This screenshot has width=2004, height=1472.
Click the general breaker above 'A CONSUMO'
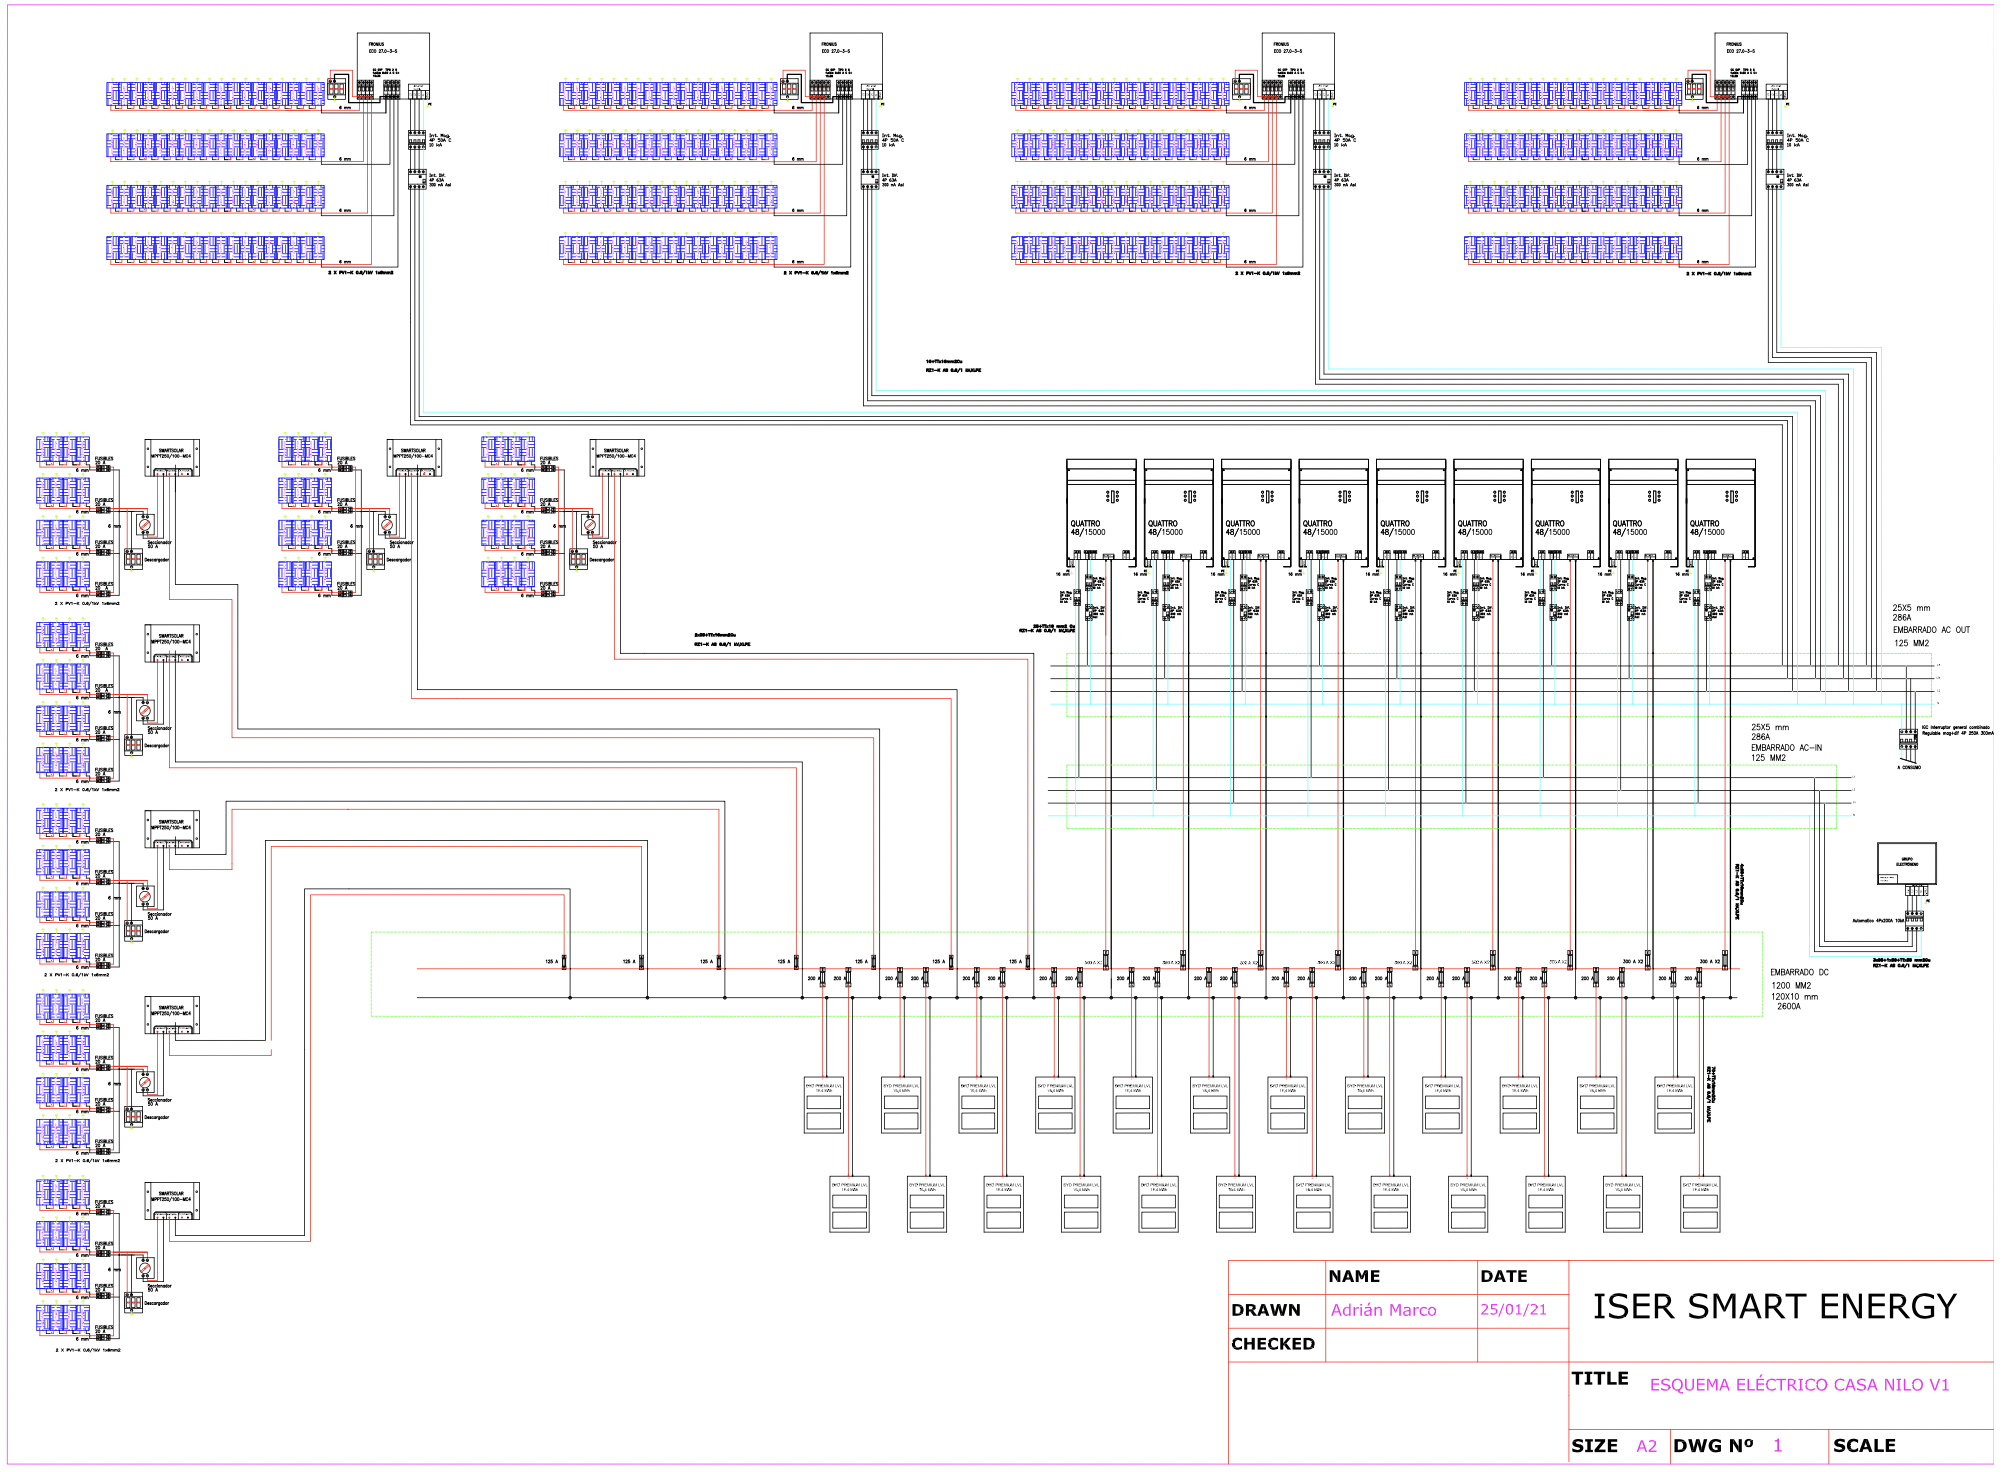click(1908, 740)
